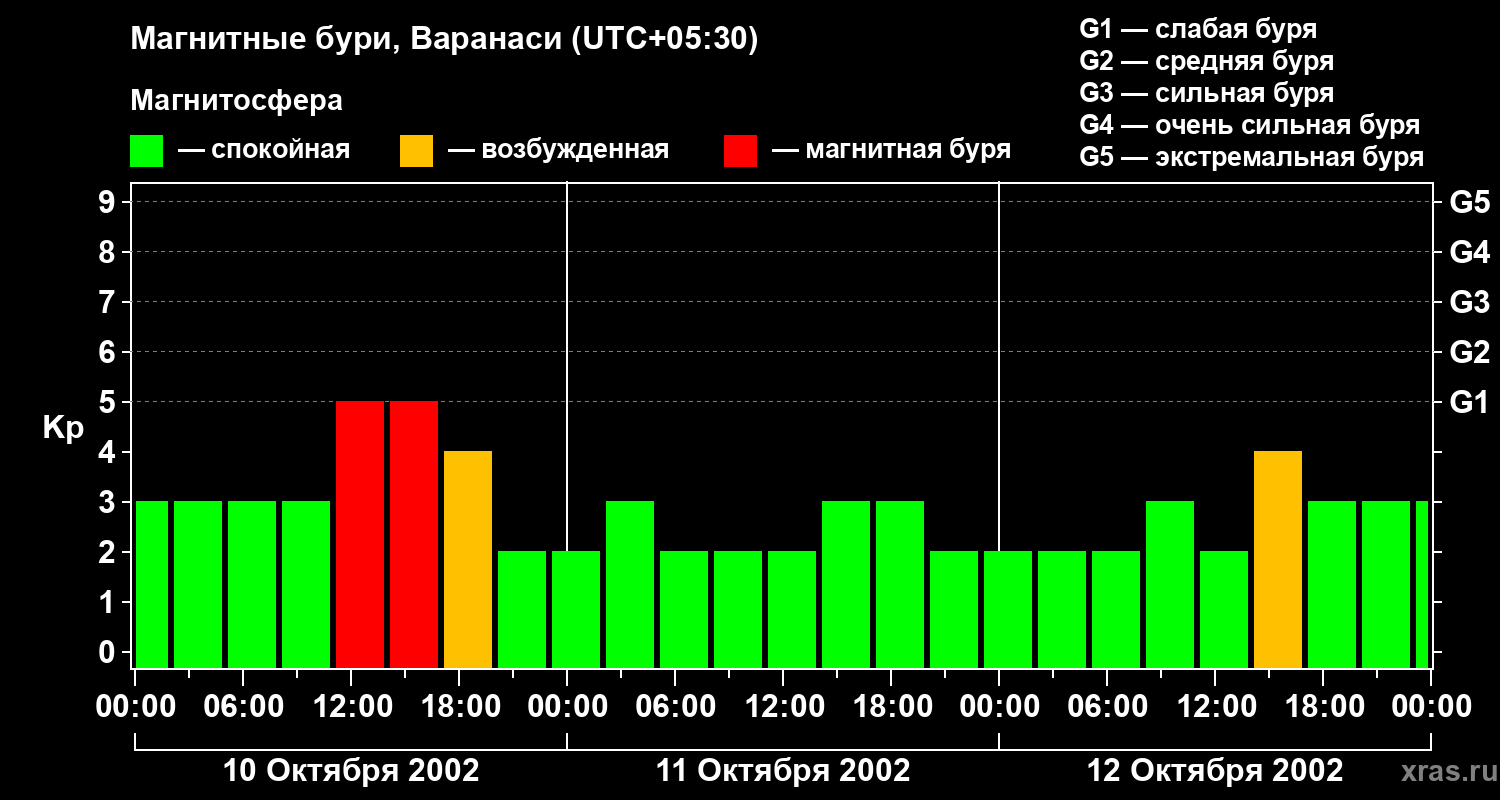Image resolution: width=1500 pixels, height=800 pixels.
Task: Click the G2 tick label on the right axis
Action: coord(1470,352)
